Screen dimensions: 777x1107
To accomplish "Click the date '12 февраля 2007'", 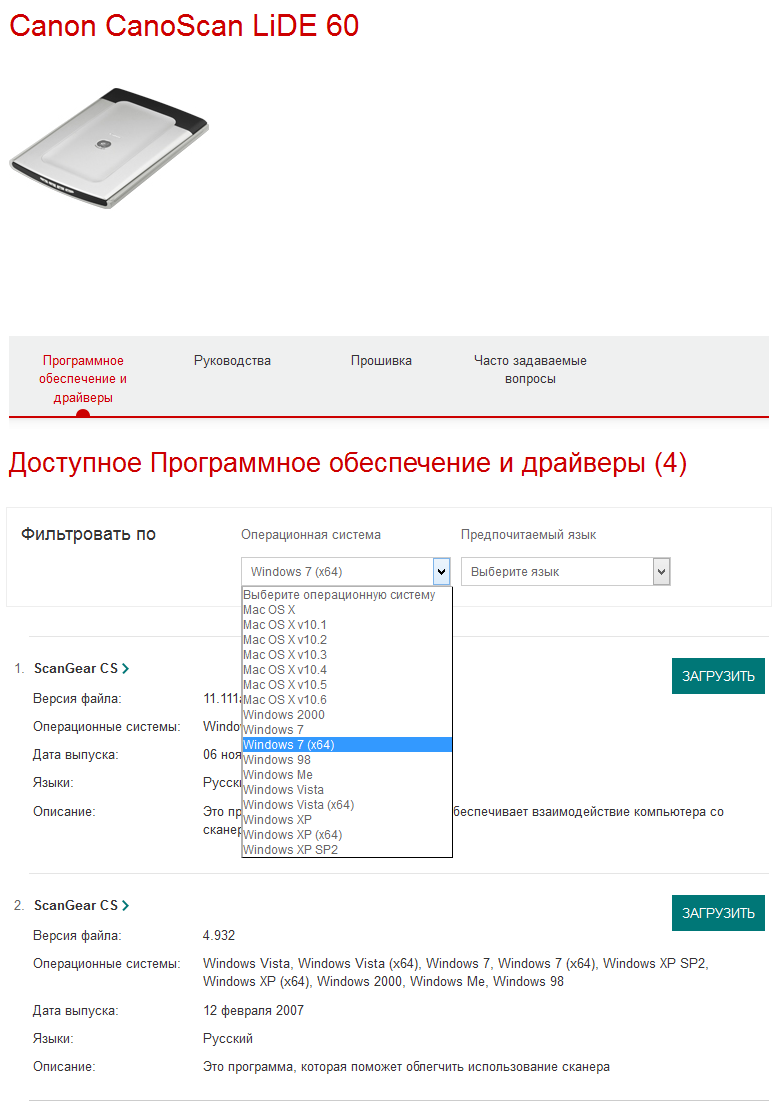I will tap(253, 1010).
